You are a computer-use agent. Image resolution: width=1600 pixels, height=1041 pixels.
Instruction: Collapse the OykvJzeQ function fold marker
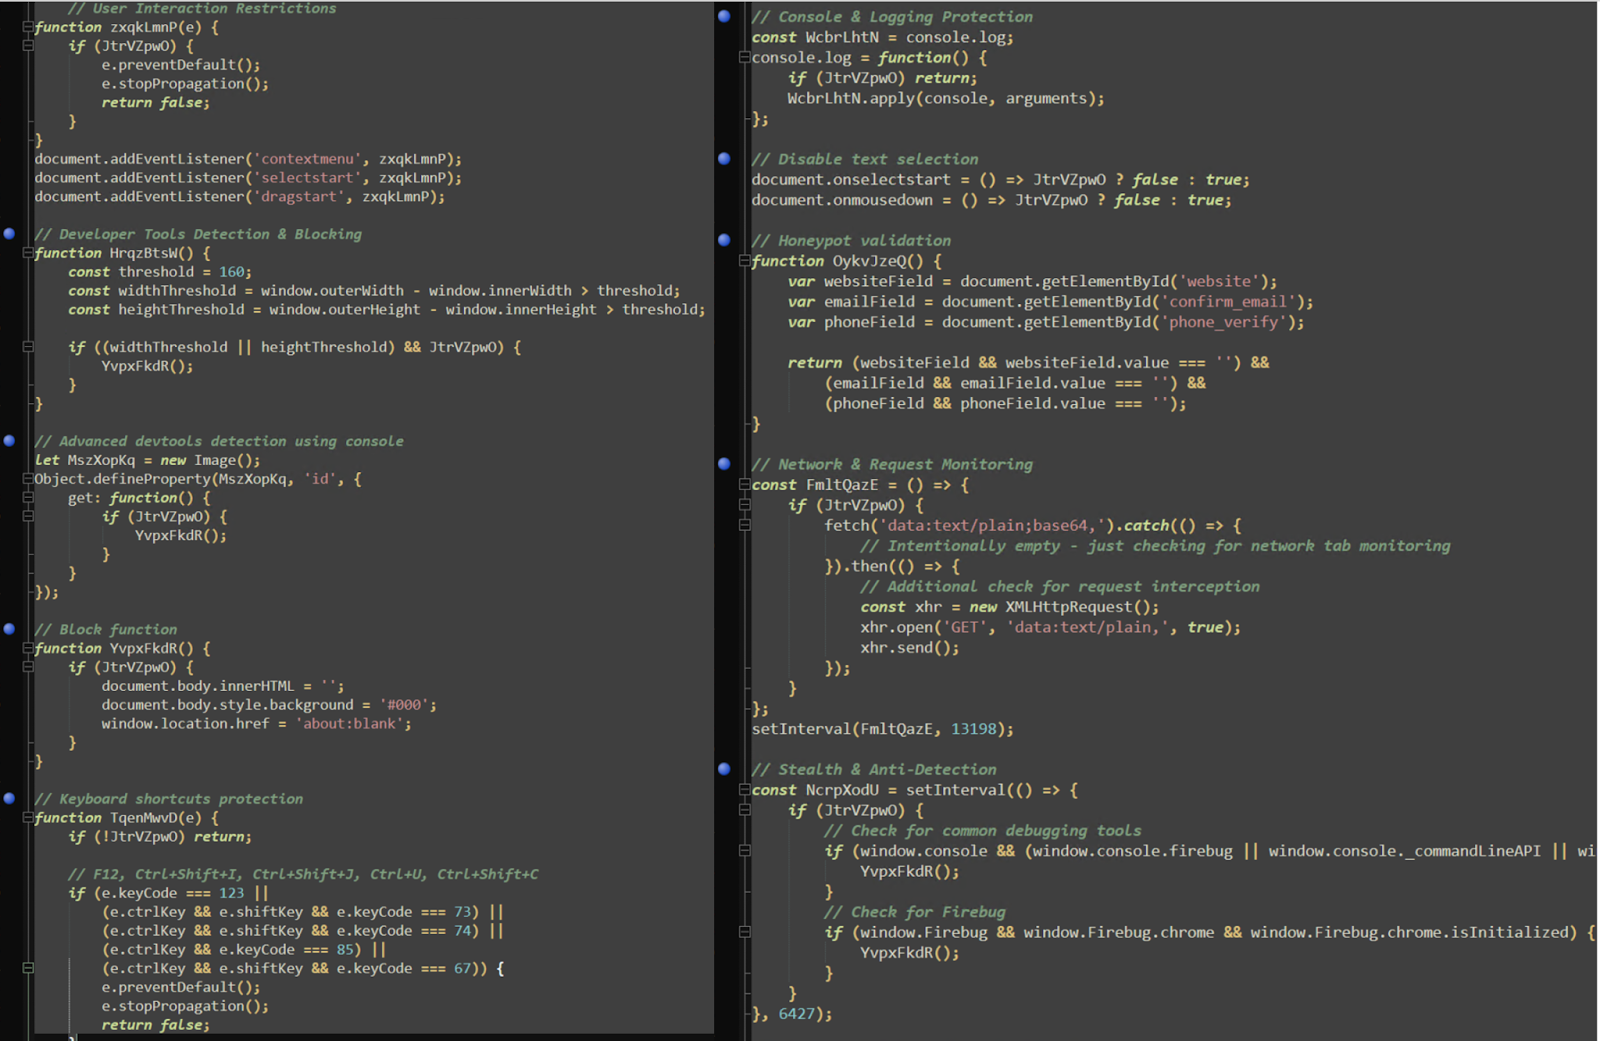point(744,261)
